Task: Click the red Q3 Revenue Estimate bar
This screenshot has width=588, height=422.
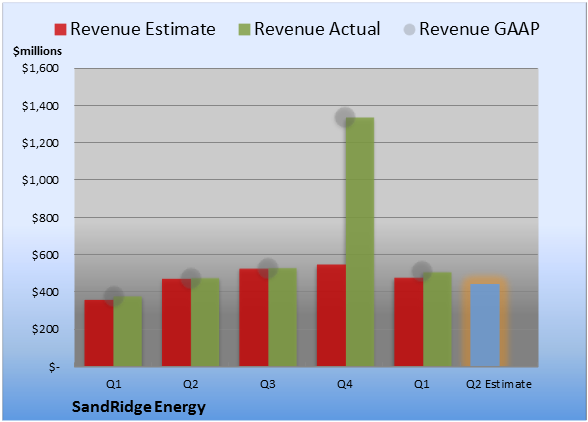Action: [254, 317]
